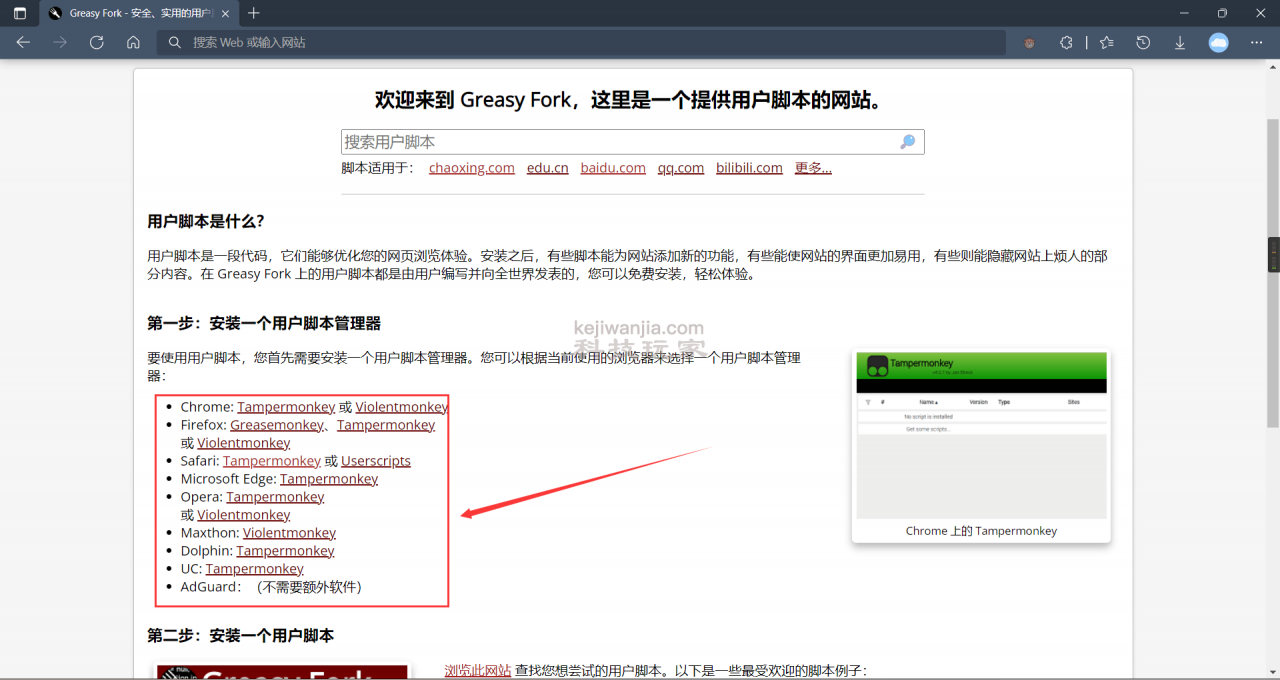Open scripts for chaoxing.com

(472, 167)
